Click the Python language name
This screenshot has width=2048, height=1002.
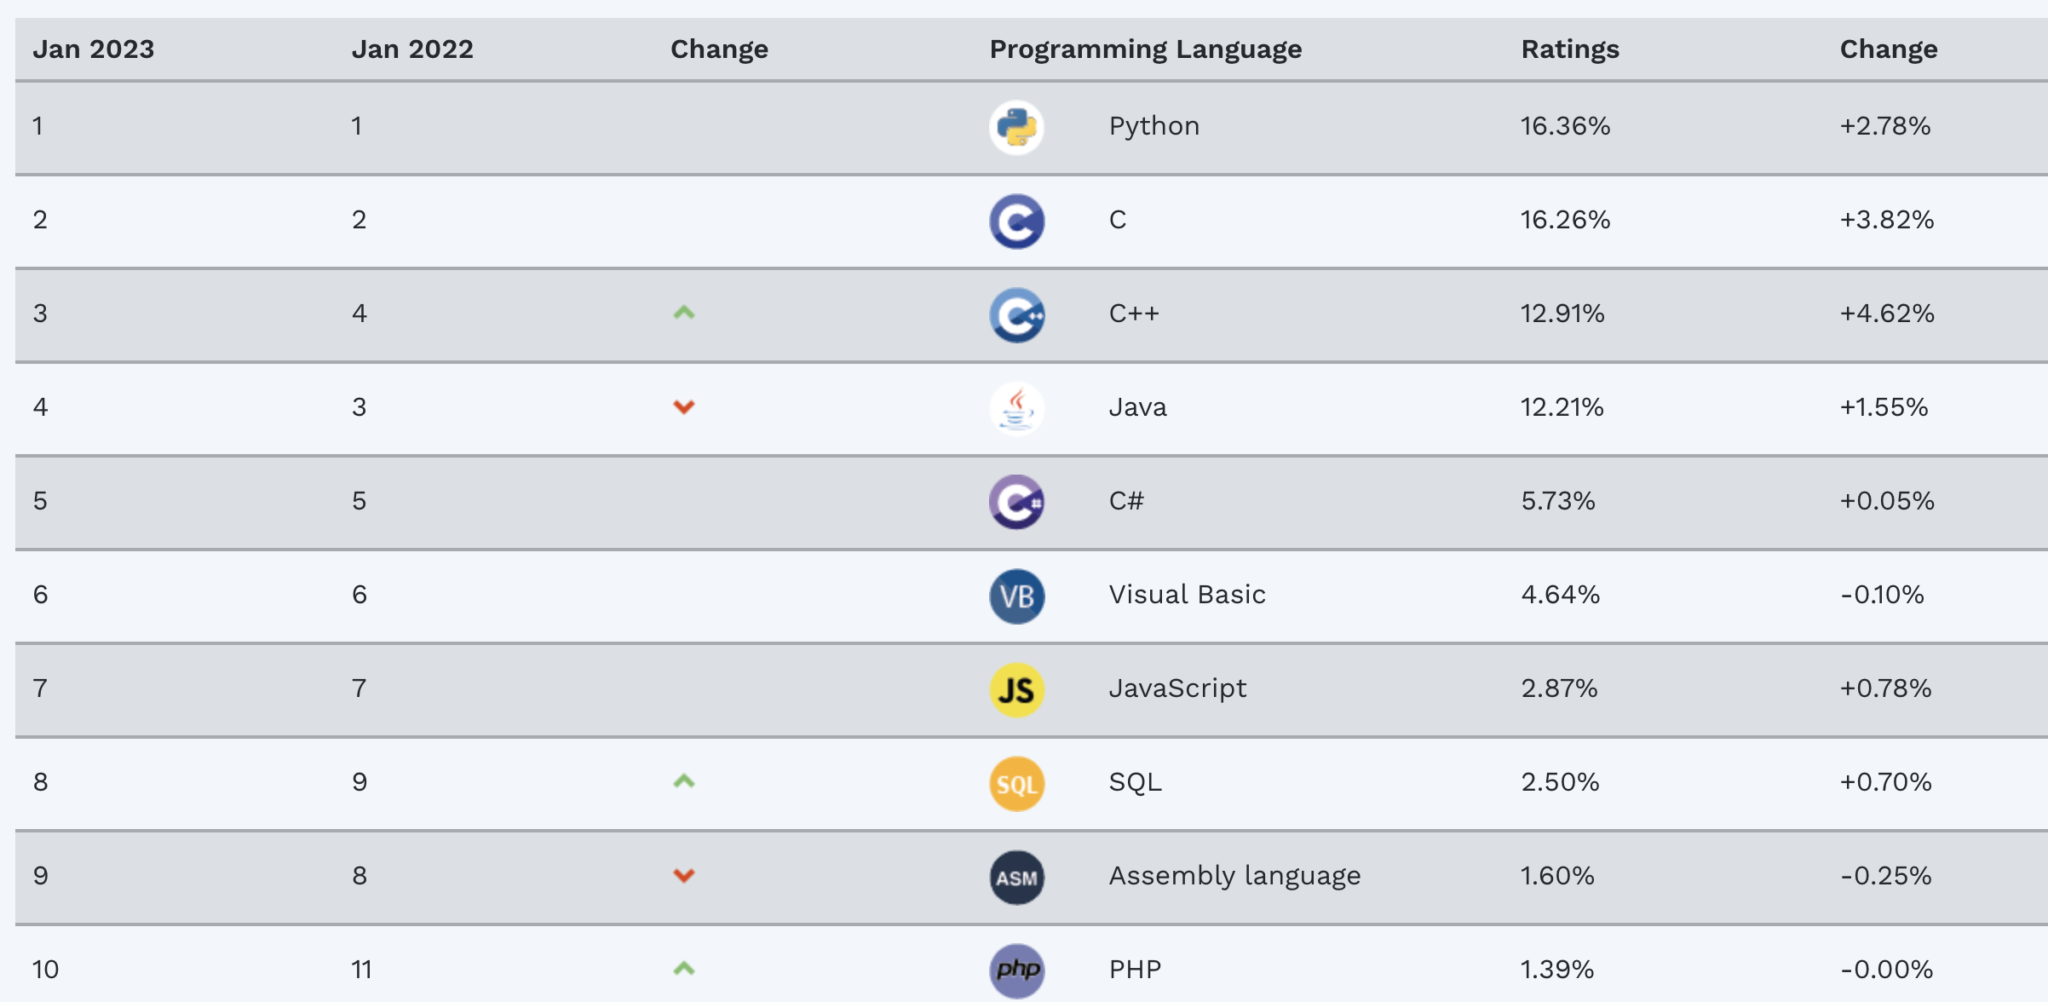point(1153,126)
